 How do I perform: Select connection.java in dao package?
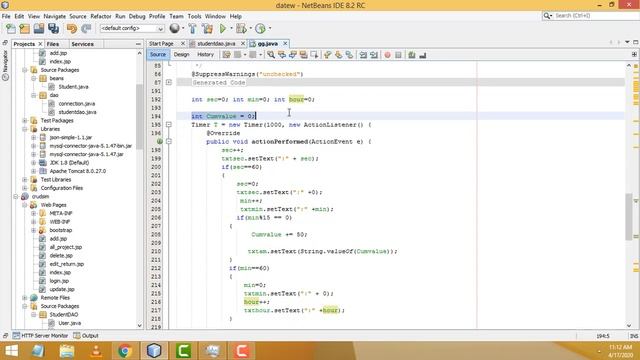click(x=76, y=104)
